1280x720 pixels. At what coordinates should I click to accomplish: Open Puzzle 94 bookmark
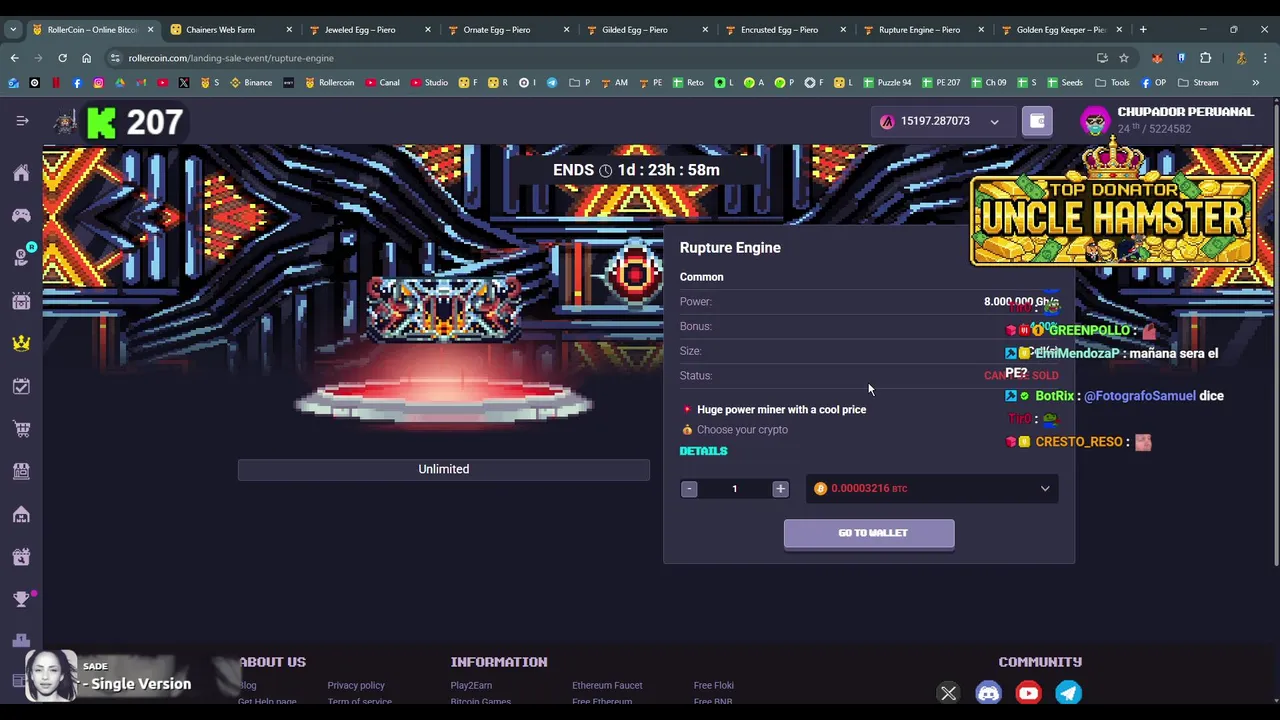pyautogui.click(x=886, y=82)
